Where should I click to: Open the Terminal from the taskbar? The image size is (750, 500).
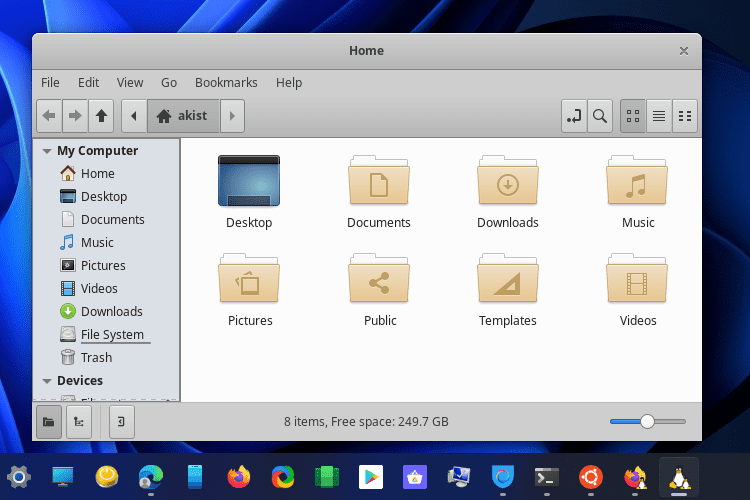[546, 477]
